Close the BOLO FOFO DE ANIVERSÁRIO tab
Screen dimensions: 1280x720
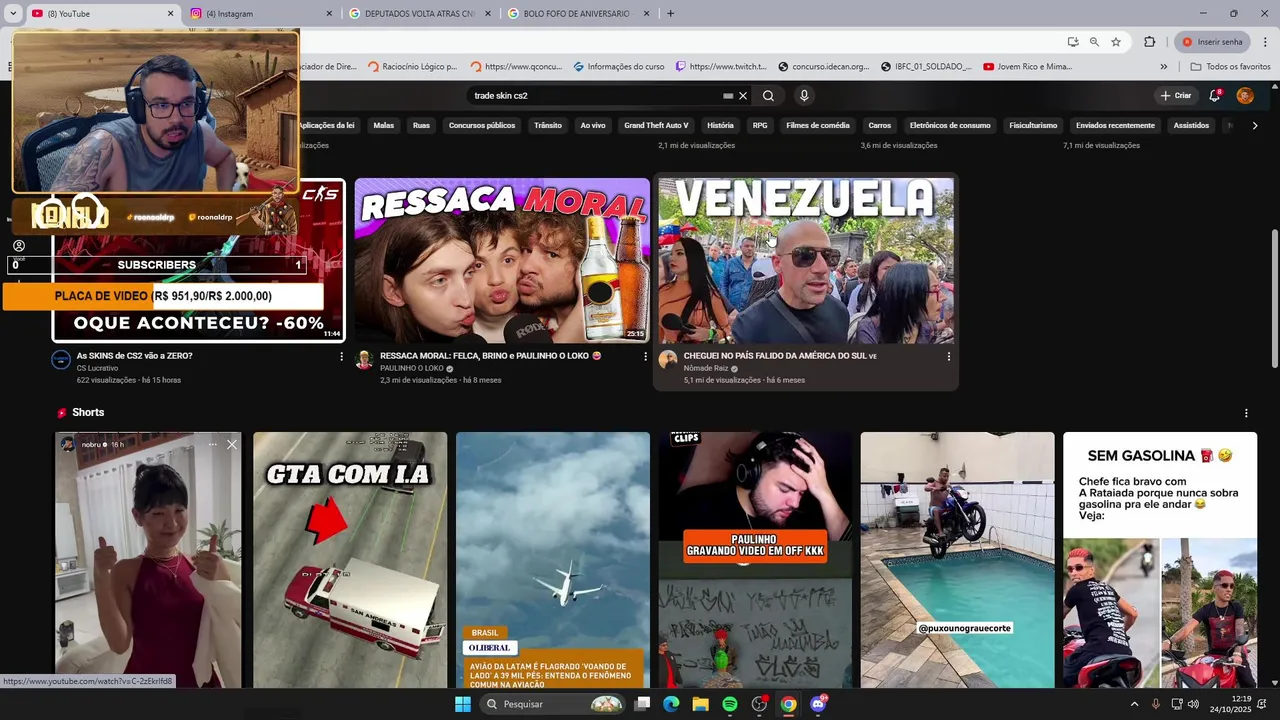(646, 14)
